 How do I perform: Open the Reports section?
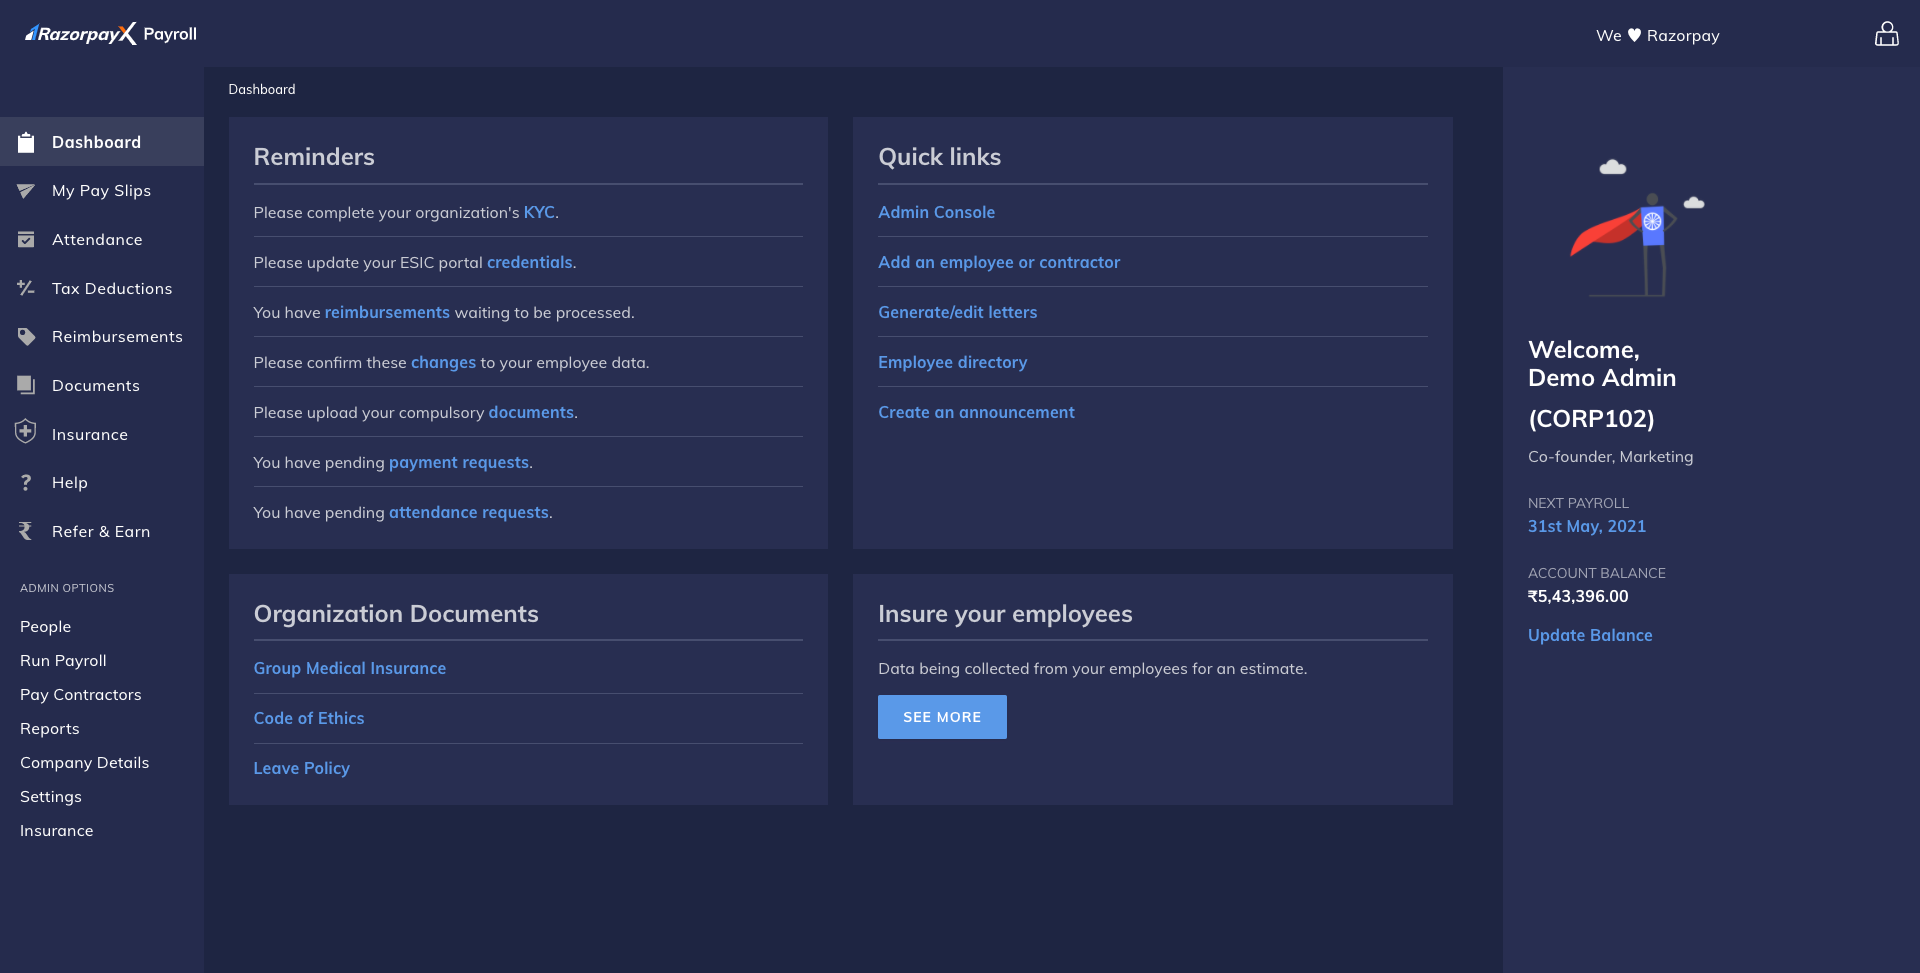[x=49, y=728]
